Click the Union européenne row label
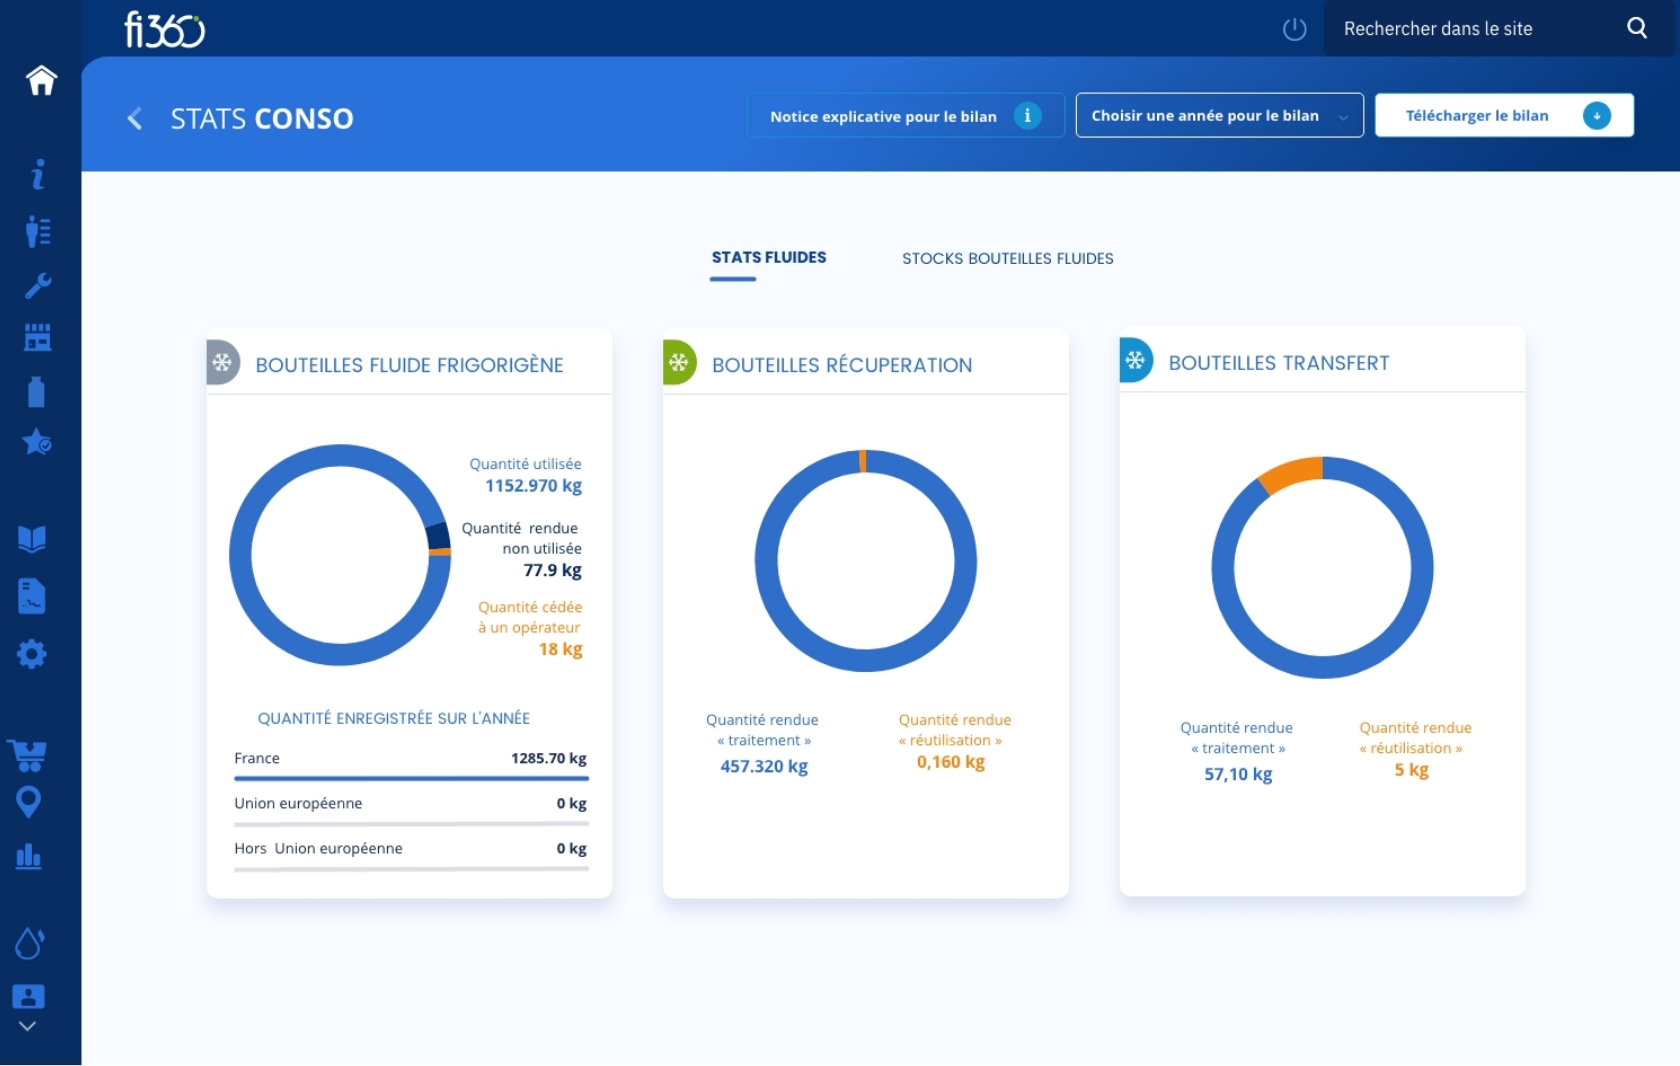The height and width of the screenshot is (1066, 1680). tap(298, 803)
